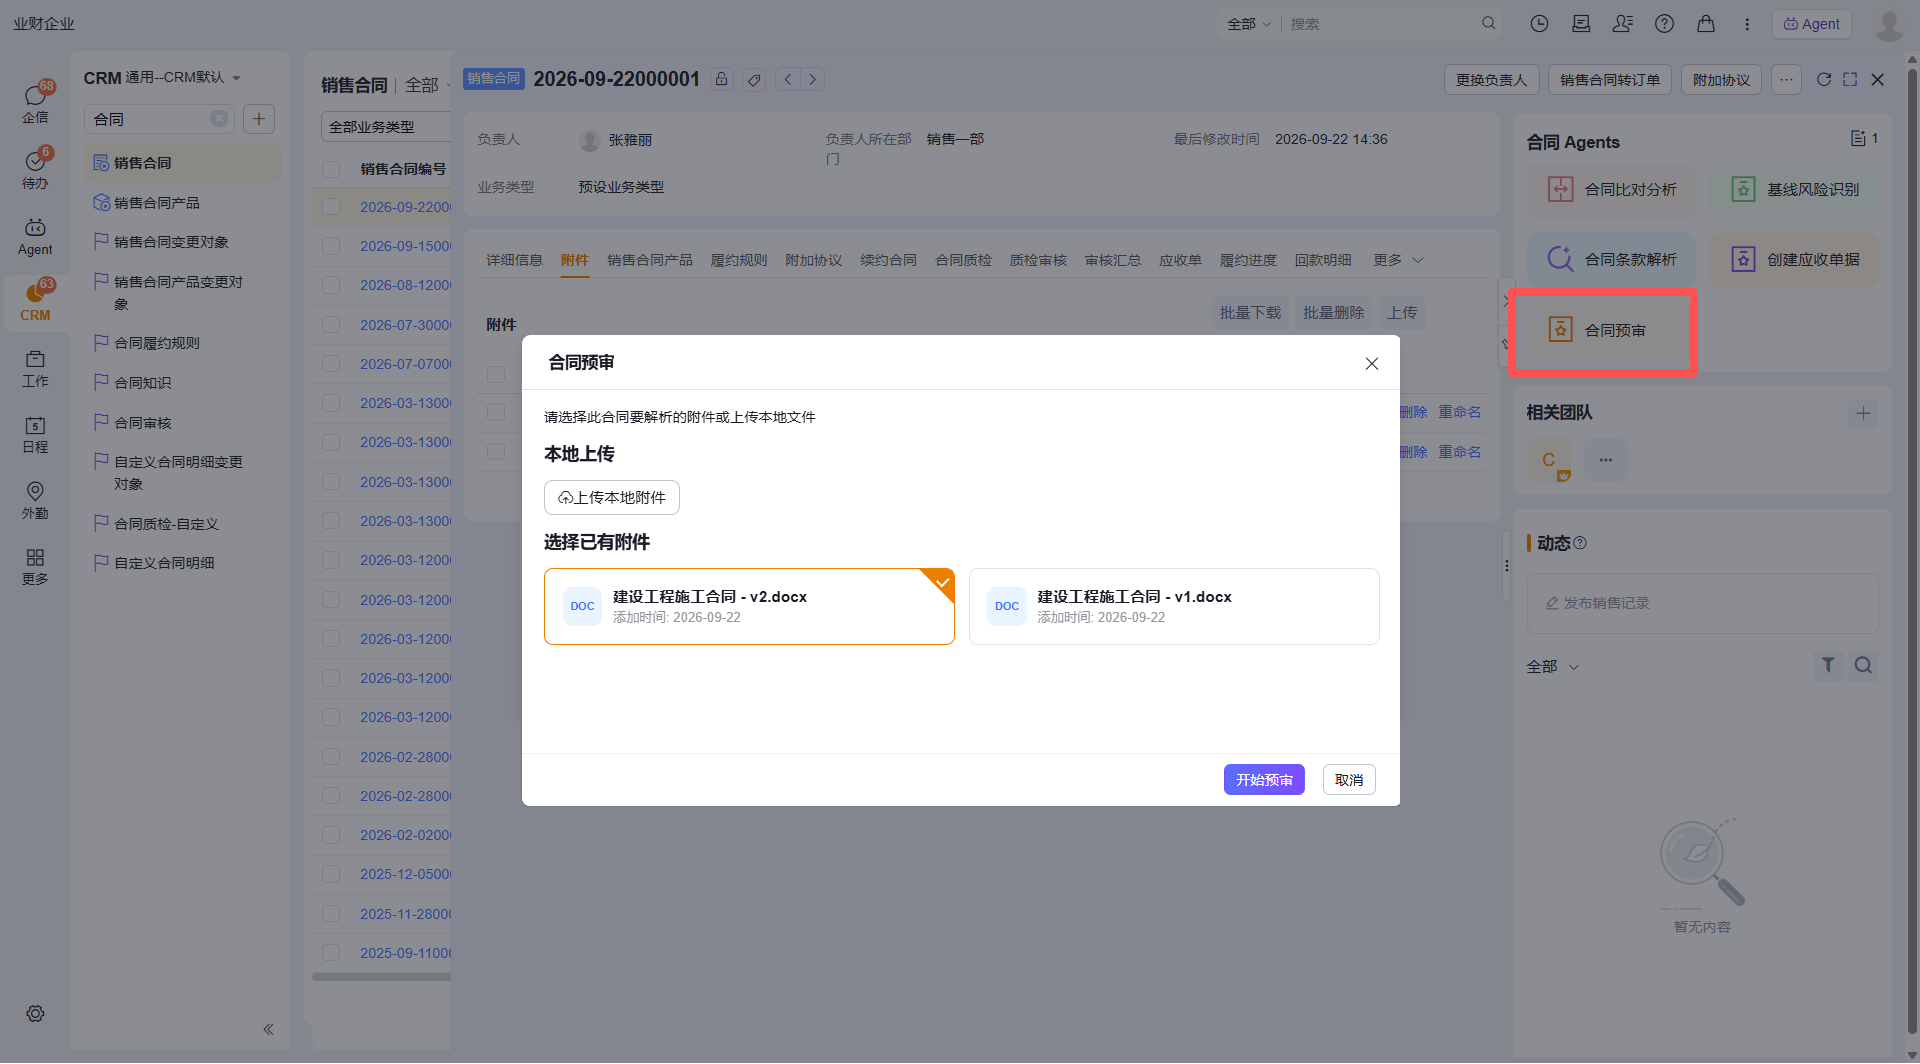
Task: Toggle the select-all checkbox in contract list header
Action: [x=331, y=169]
